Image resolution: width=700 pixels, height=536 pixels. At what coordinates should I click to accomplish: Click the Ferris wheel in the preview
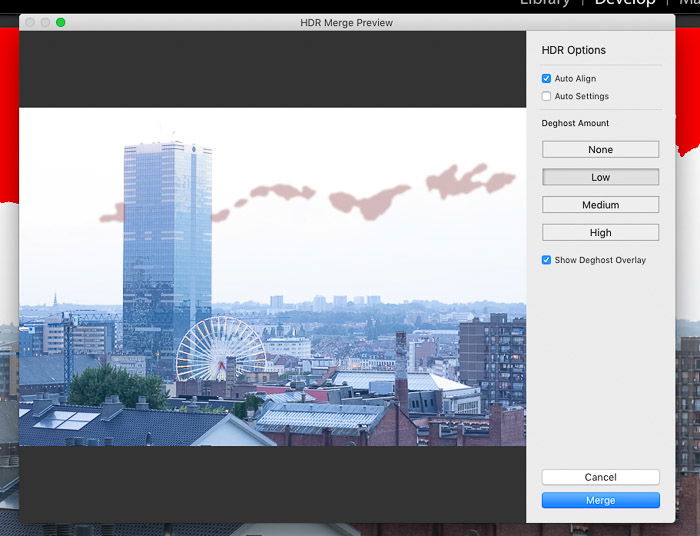click(220, 348)
